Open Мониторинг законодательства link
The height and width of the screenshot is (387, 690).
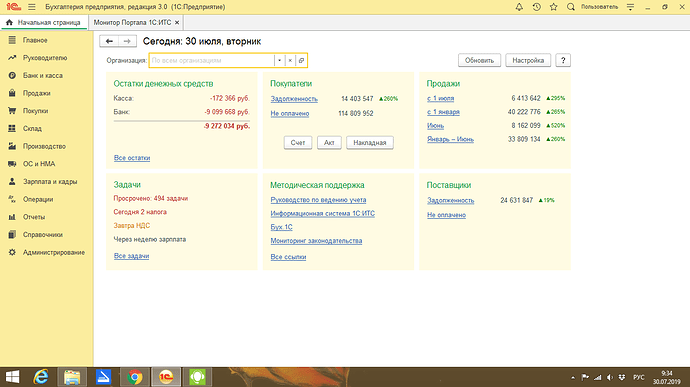pyautogui.click(x=316, y=241)
